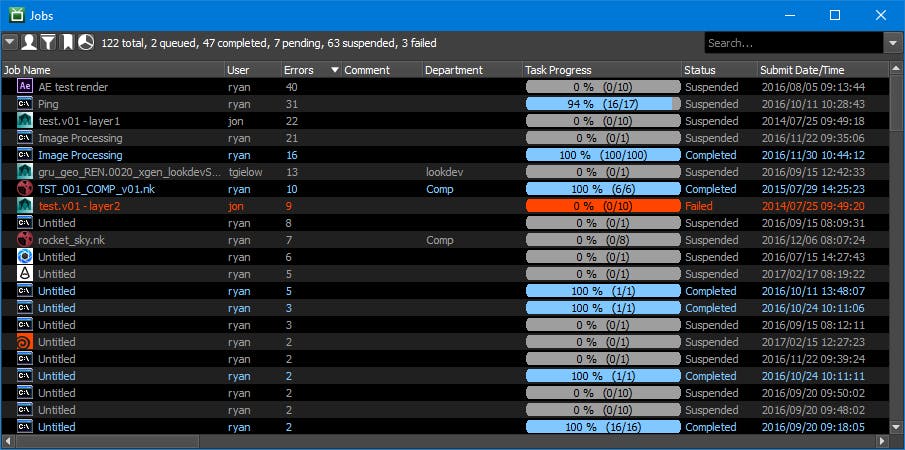Toggle the user filter icon
Screen dimensions: 905x450
(28, 42)
